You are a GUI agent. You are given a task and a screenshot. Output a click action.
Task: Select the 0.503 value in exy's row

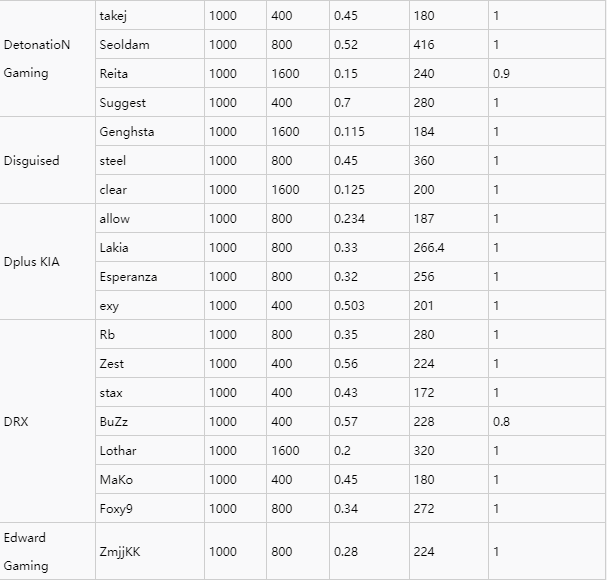pos(349,306)
